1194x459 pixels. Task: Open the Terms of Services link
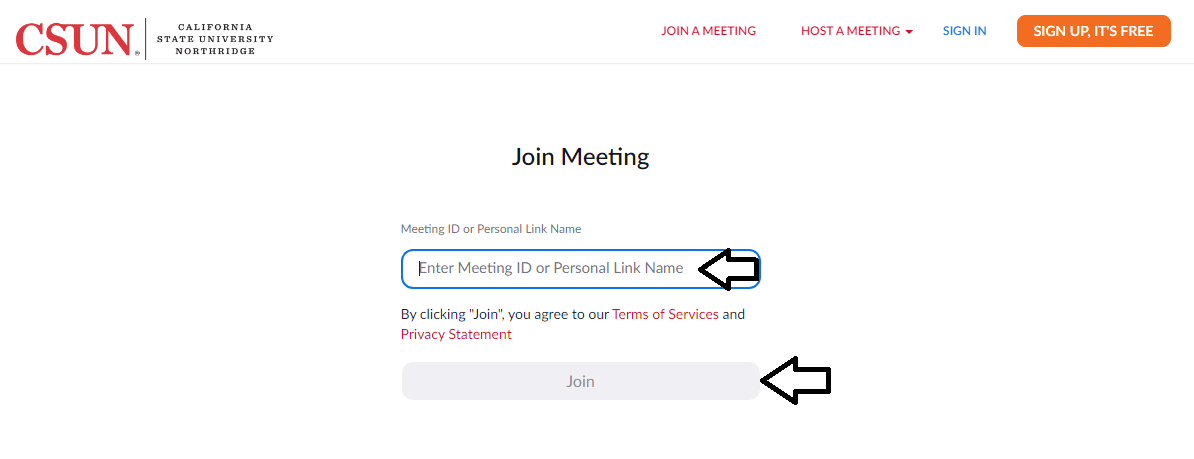[x=666, y=314]
